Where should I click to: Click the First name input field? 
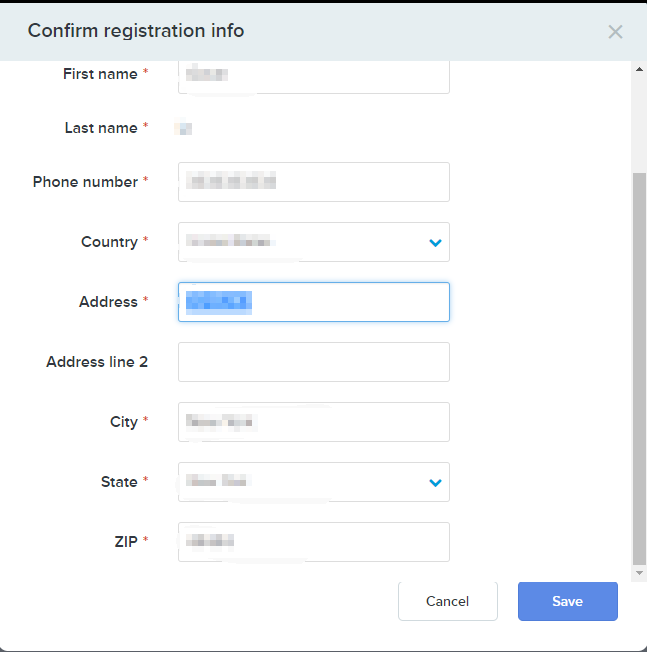(x=313, y=76)
